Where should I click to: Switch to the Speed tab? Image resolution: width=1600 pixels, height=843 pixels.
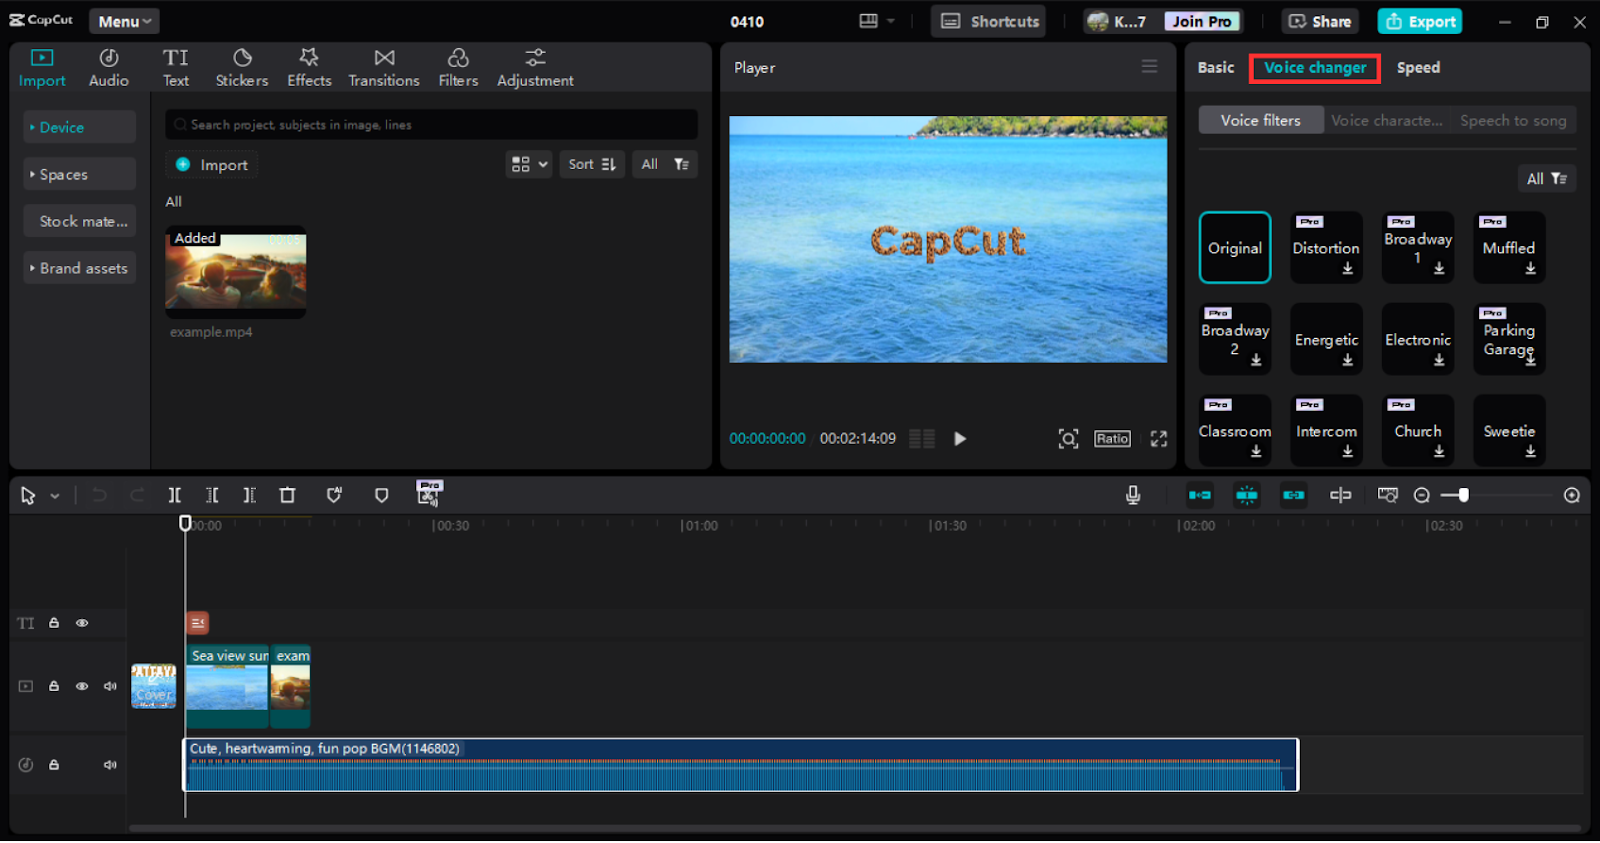click(1418, 67)
